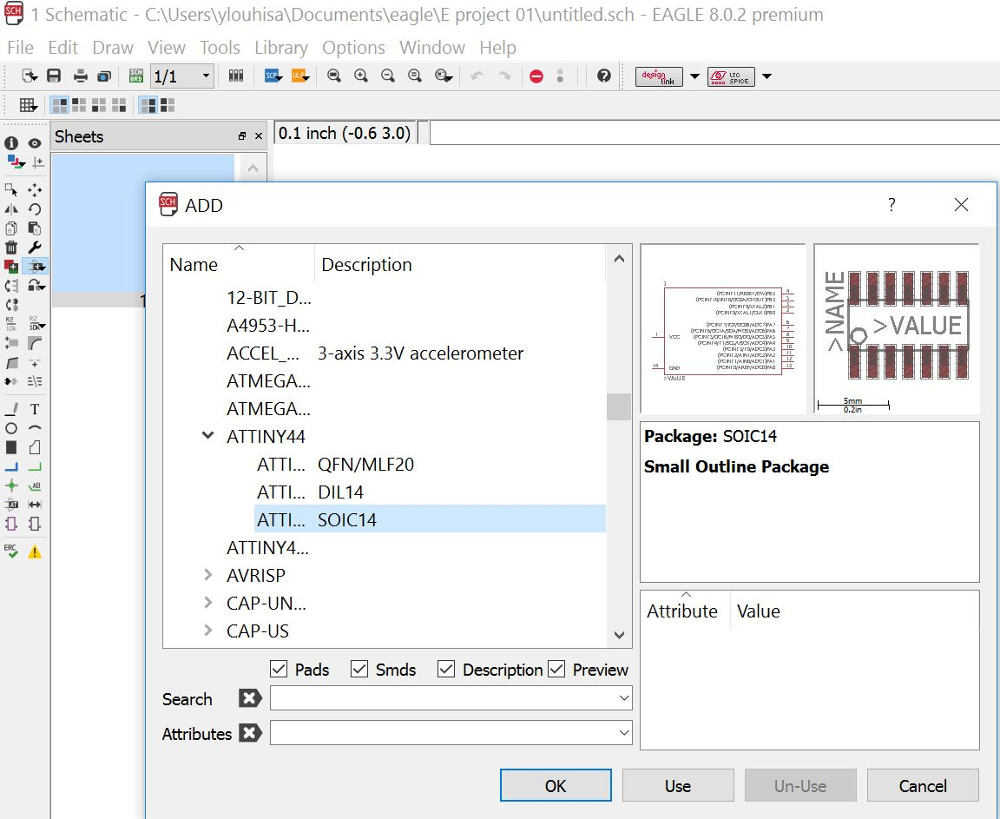Image resolution: width=1000 pixels, height=819 pixels.
Task: Select the Info tool
Action: (11, 143)
